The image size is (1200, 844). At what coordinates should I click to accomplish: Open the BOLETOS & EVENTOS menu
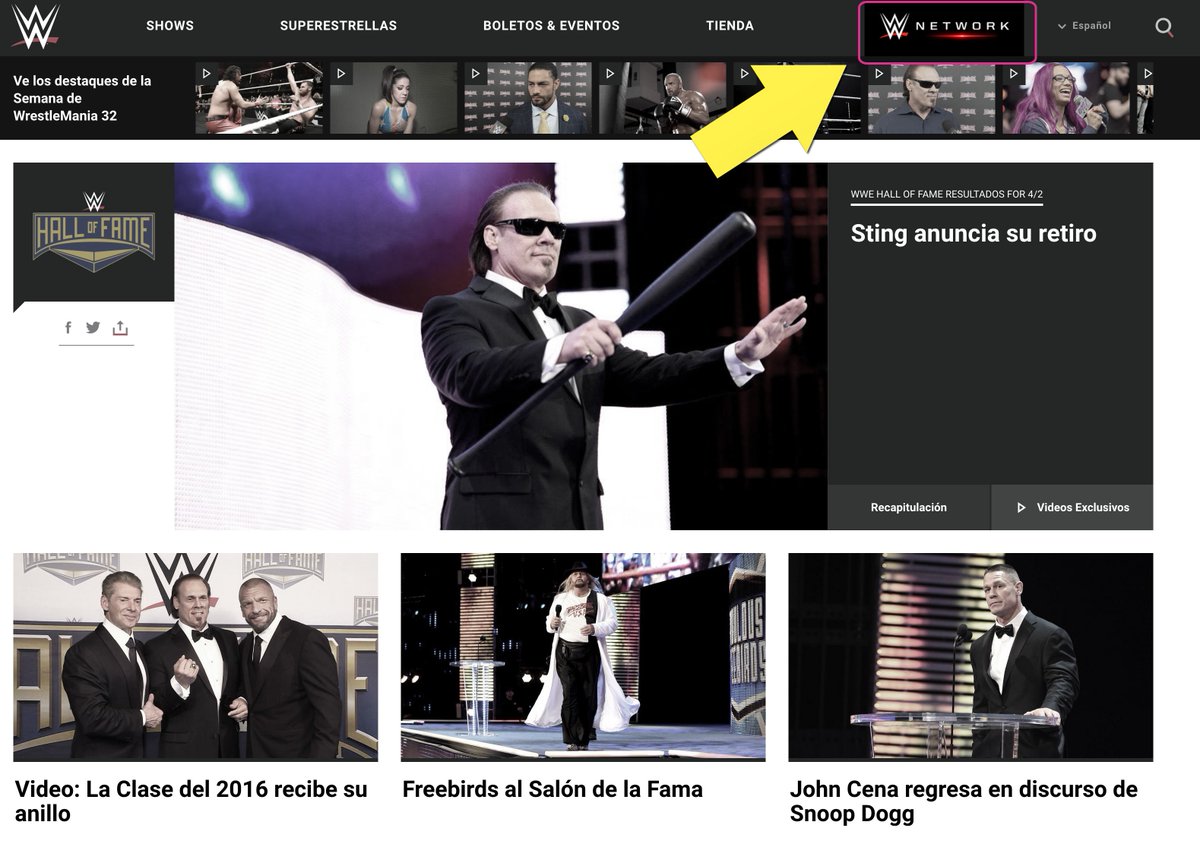(551, 26)
